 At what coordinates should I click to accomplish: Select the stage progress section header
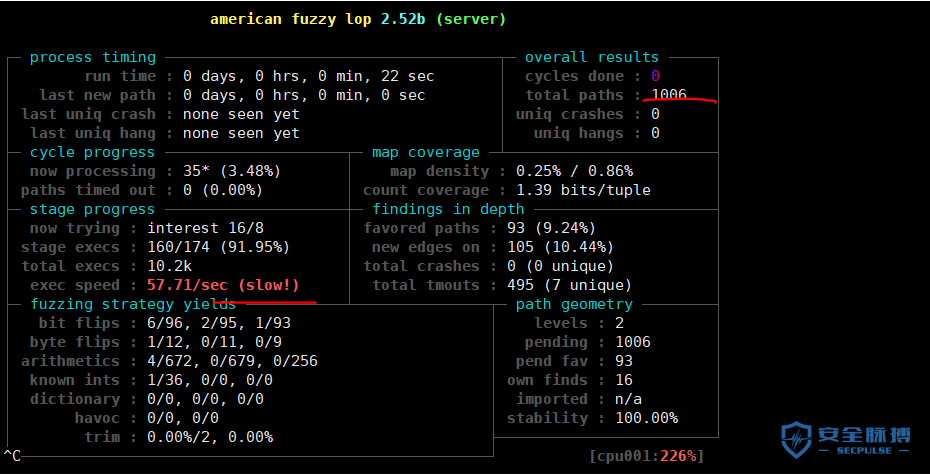pyautogui.click(x=92, y=209)
